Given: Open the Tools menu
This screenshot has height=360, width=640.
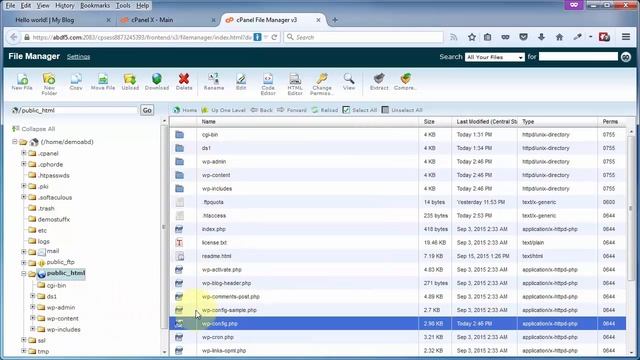Looking at the screenshot, I should click(123, 6).
